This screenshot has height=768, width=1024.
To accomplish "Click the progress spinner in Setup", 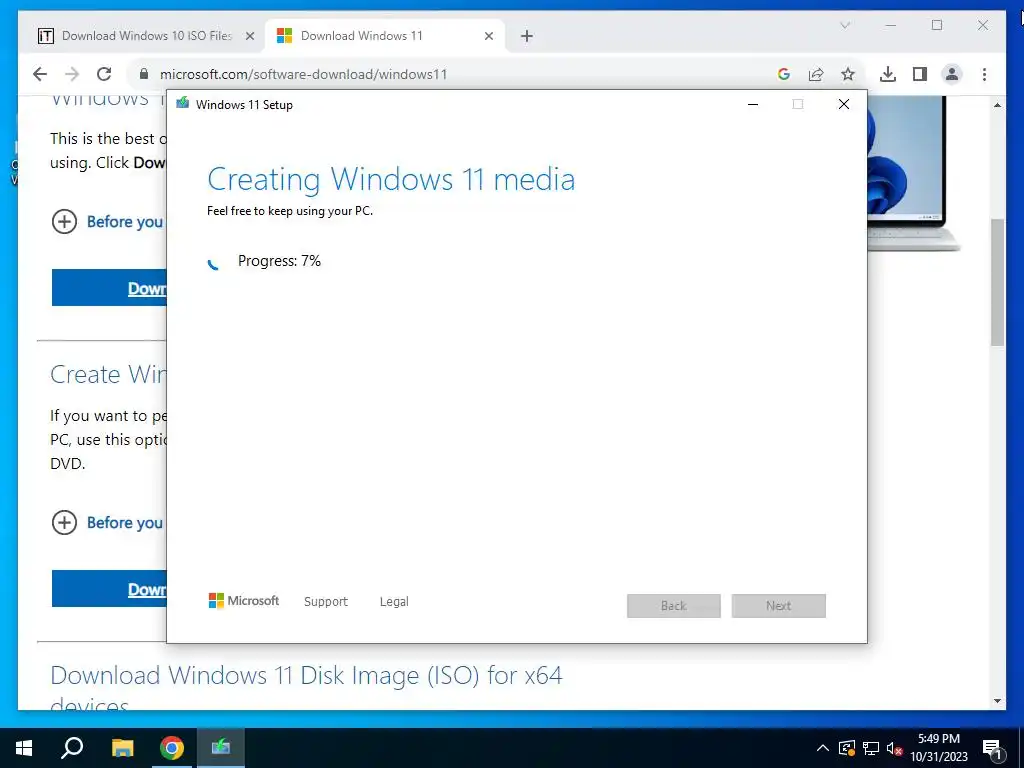I will coord(213,264).
